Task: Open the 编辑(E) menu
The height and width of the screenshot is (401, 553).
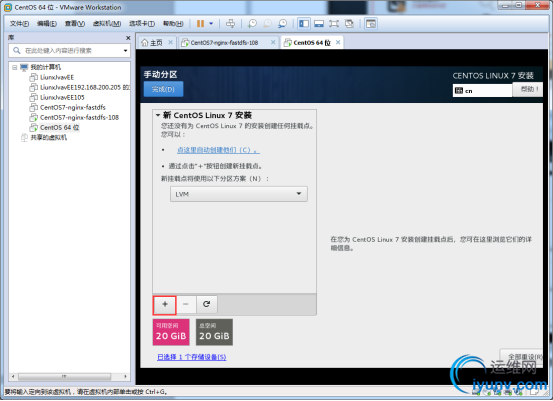Action: (x=47, y=24)
